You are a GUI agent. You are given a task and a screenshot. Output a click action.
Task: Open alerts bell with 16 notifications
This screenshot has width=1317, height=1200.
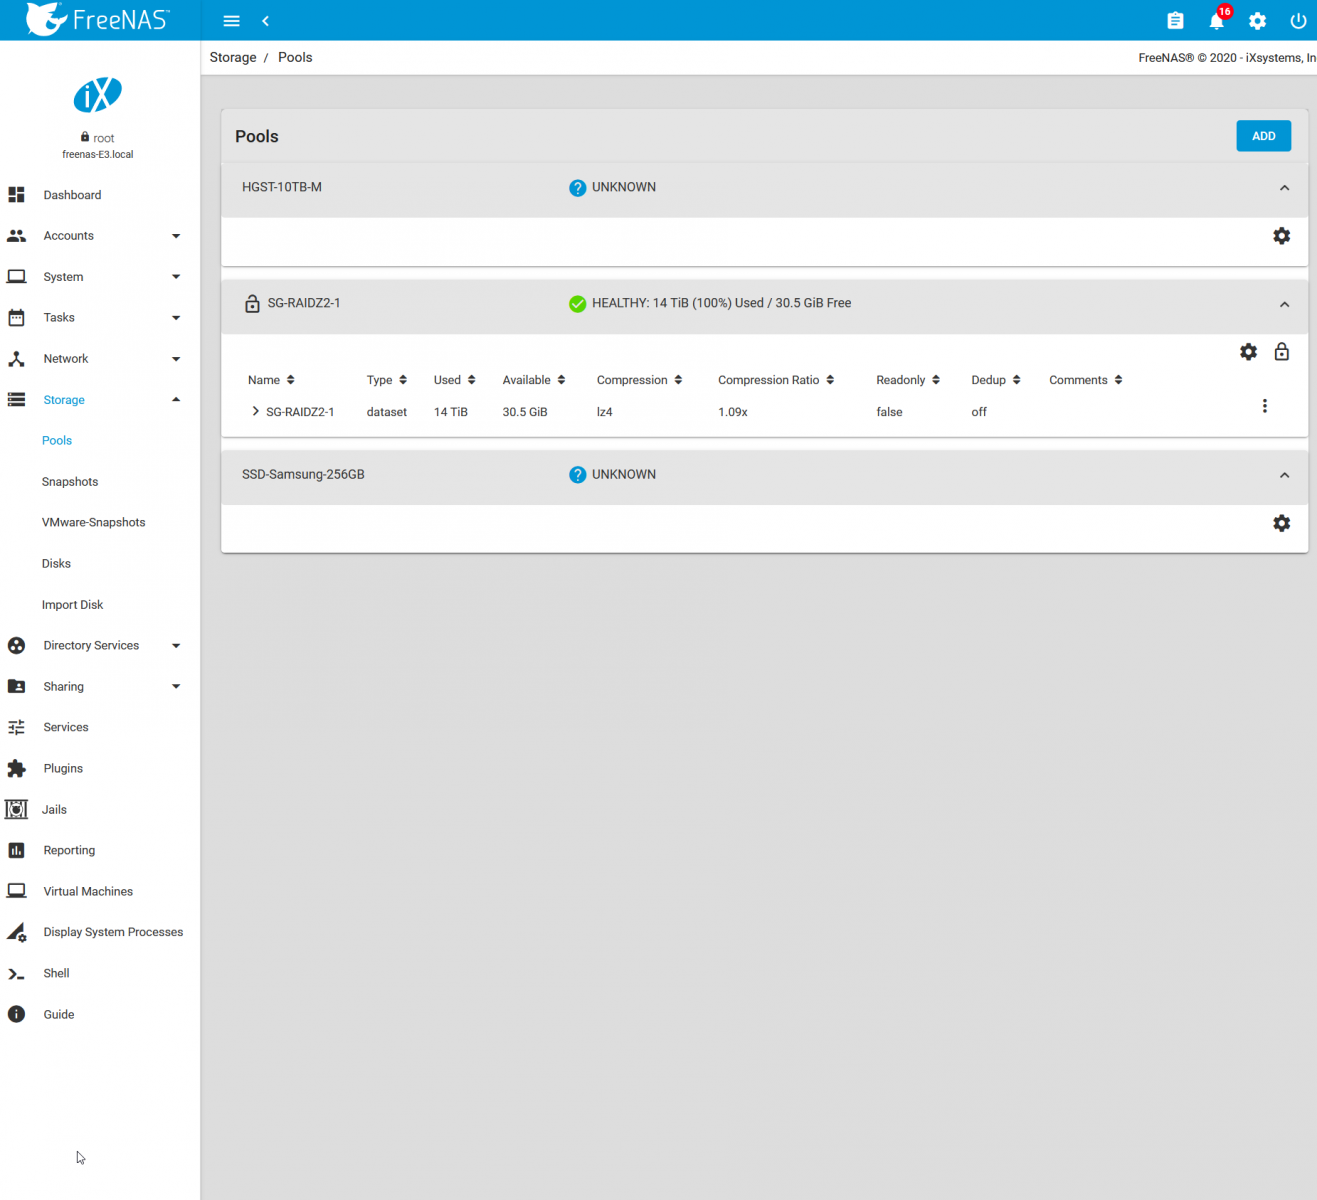[x=1218, y=19]
